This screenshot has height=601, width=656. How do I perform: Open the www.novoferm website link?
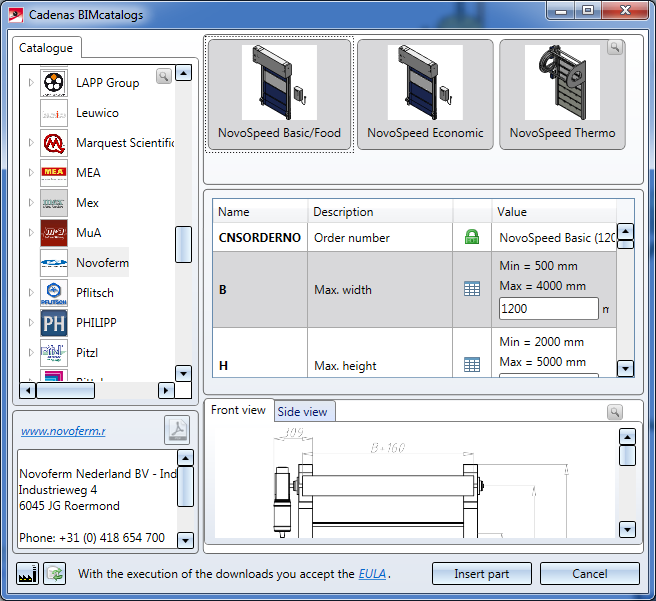(x=63, y=431)
